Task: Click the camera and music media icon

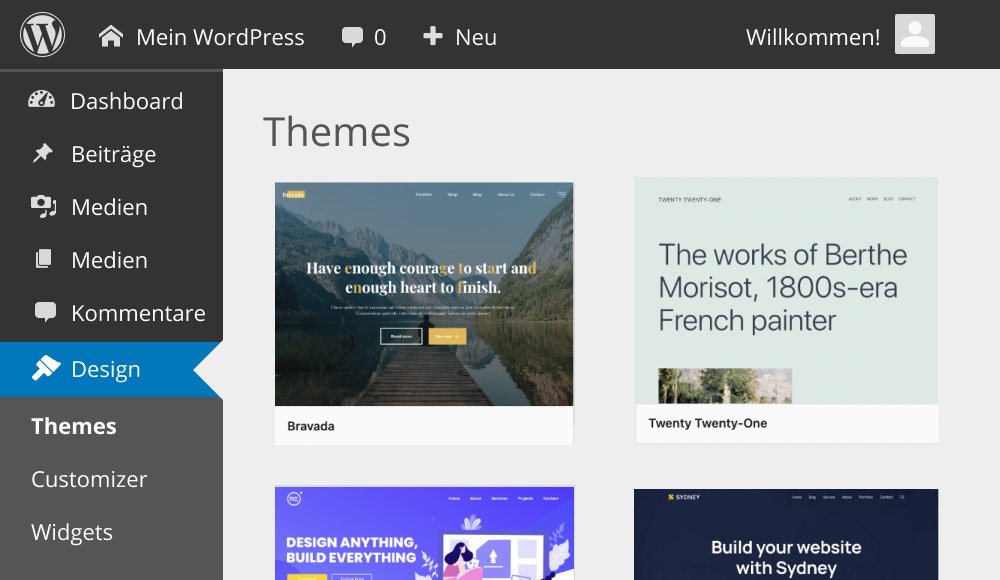Action: [x=43, y=206]
